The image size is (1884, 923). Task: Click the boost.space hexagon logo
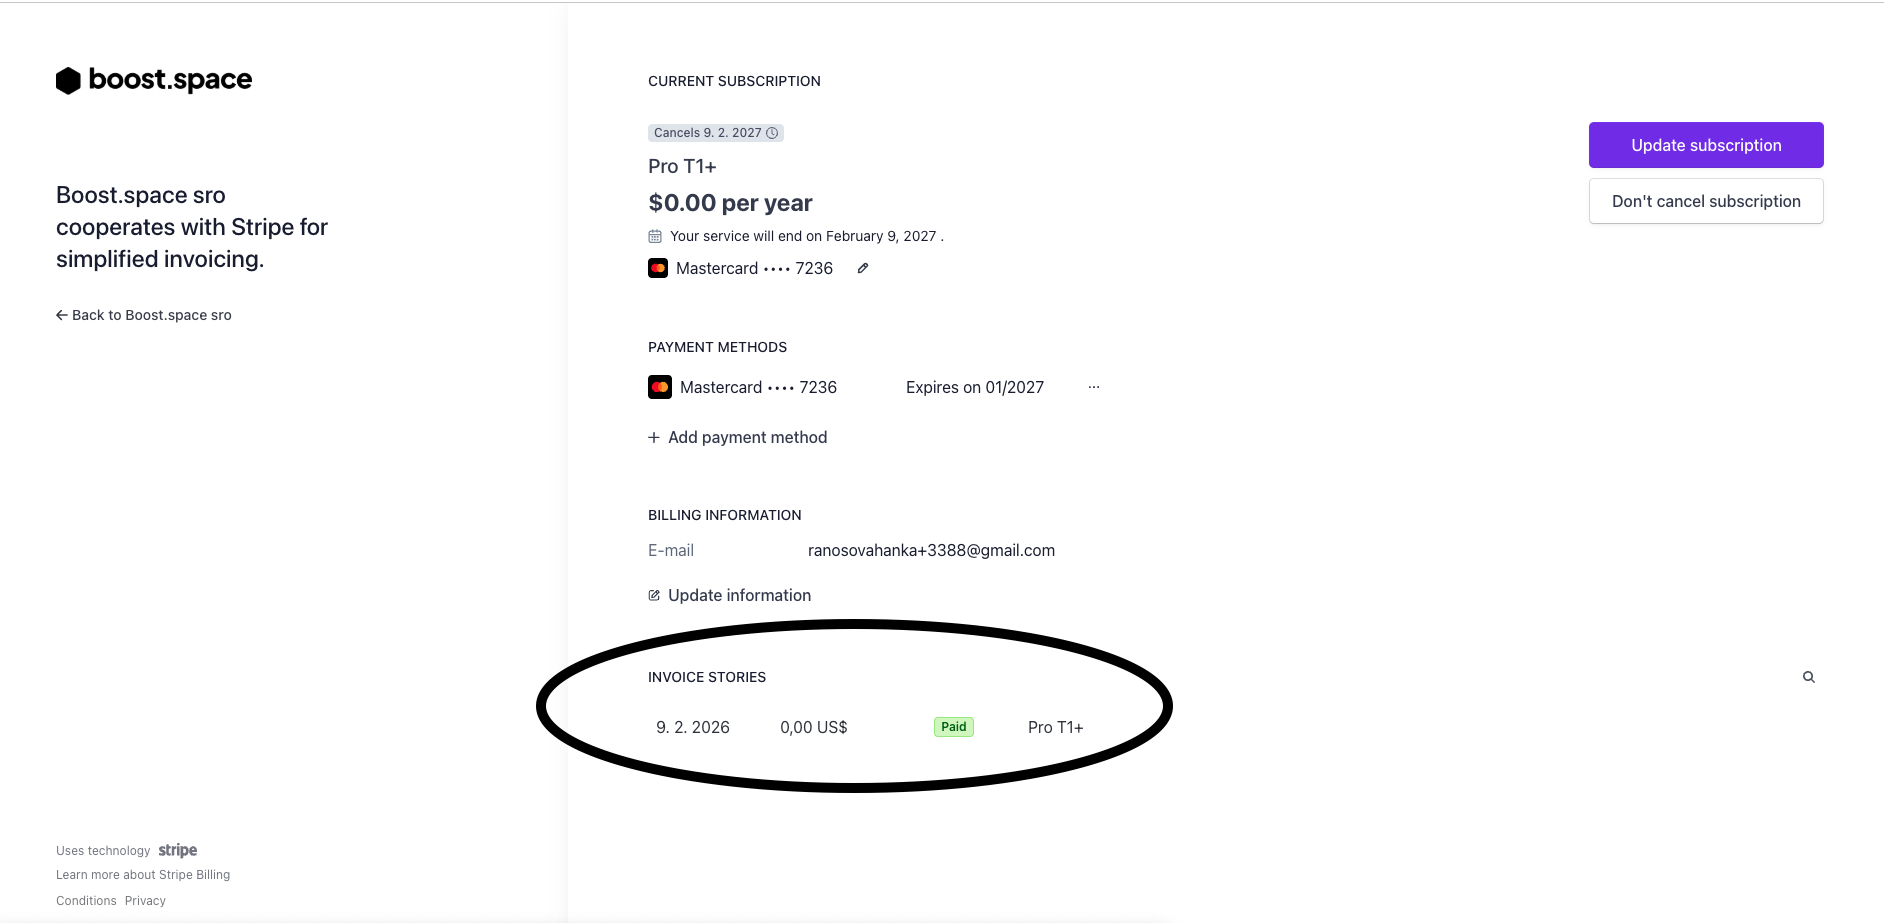[x=68, y=81]
